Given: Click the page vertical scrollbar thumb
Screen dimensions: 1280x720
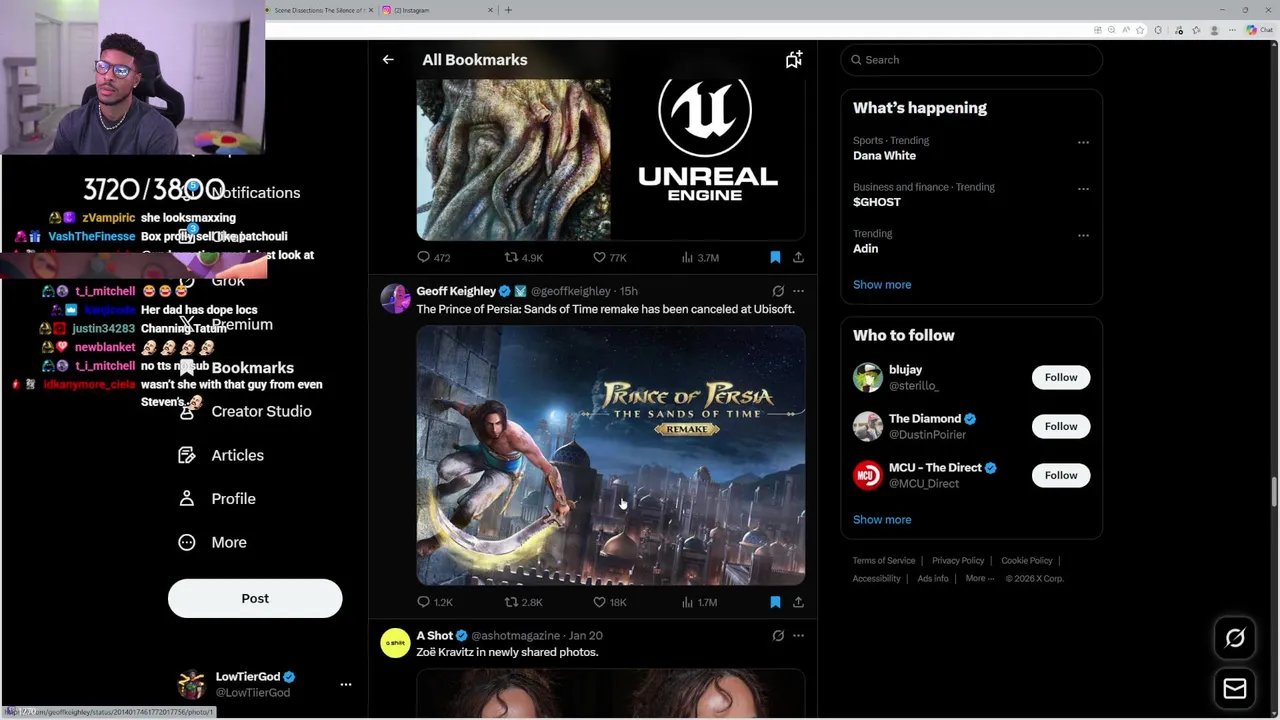Looking at the screenshot, I should pos(1274,492).
